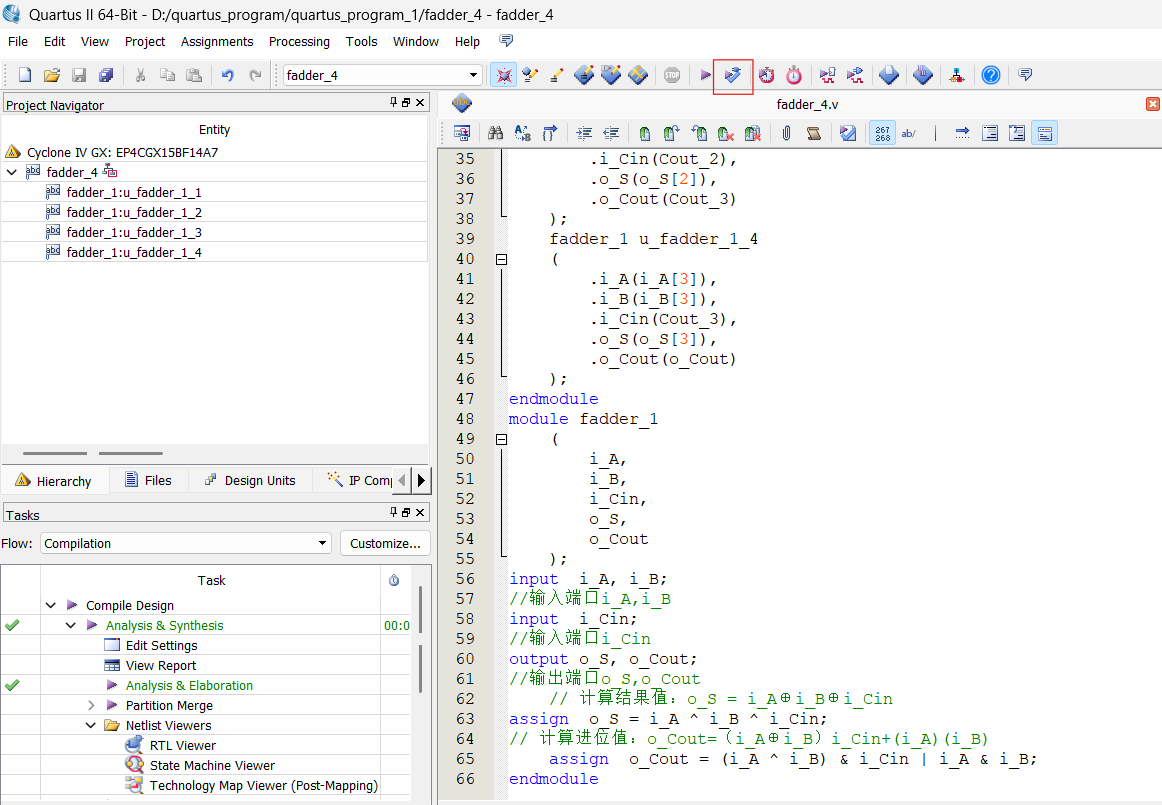The width and height of the screenshot is (1162, 805).
Task: Open the Flow Compilation dropdown
Action: (x=322, y=543)
